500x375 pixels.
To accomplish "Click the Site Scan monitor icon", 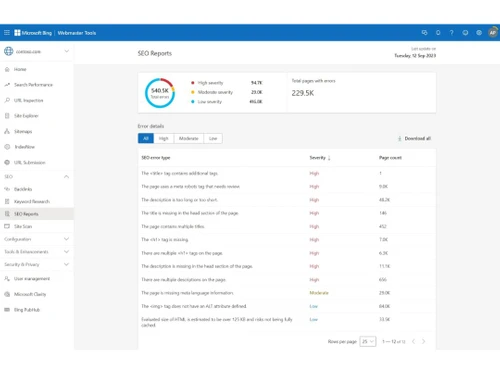I will point(7,226).
